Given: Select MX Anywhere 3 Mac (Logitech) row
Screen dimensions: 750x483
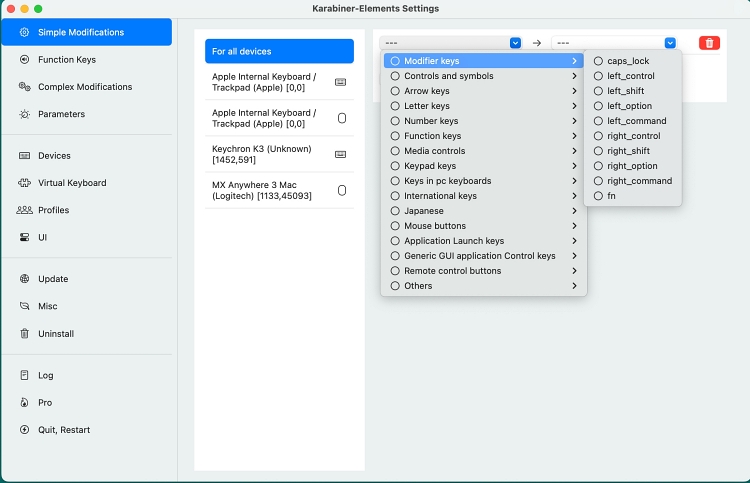Looking at the screenshot, I should (x=279, y=190).
